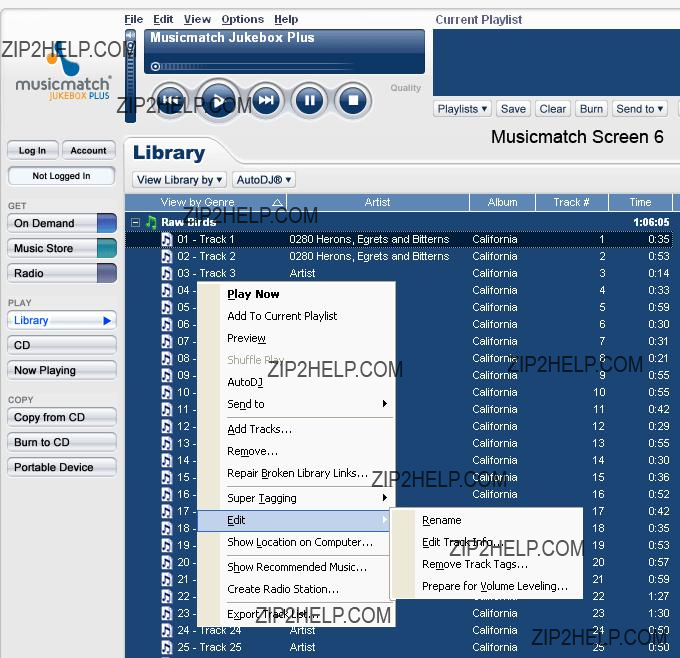The width and height of the screenshot is (680, 658).
Task: Choose Add Tracks... from context menu
Action: coord(296,429)
